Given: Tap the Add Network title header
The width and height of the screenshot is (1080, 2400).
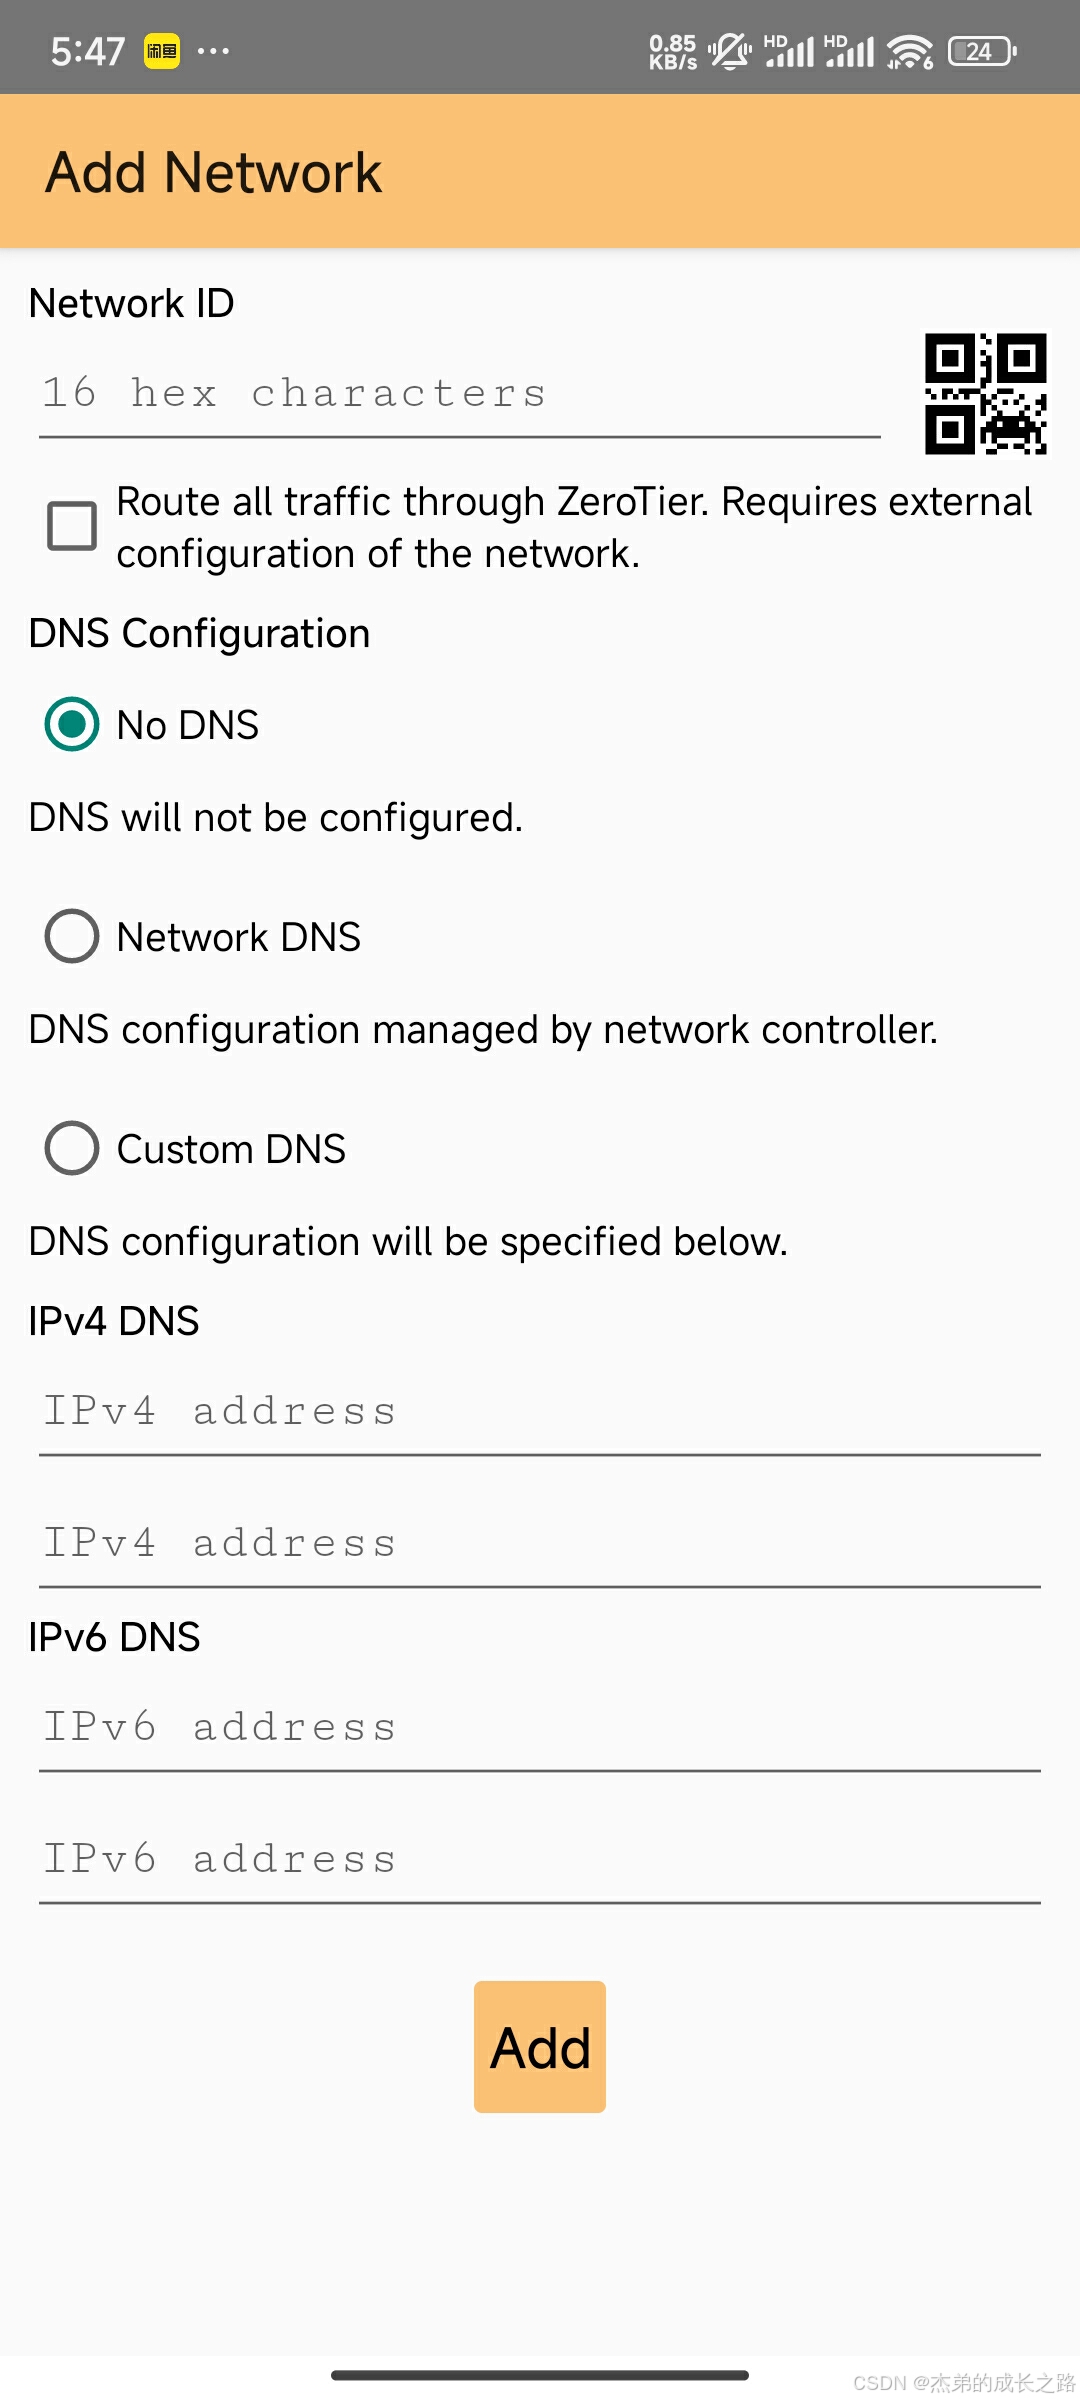Looking at the screenshot, I should tap(214, 172).
